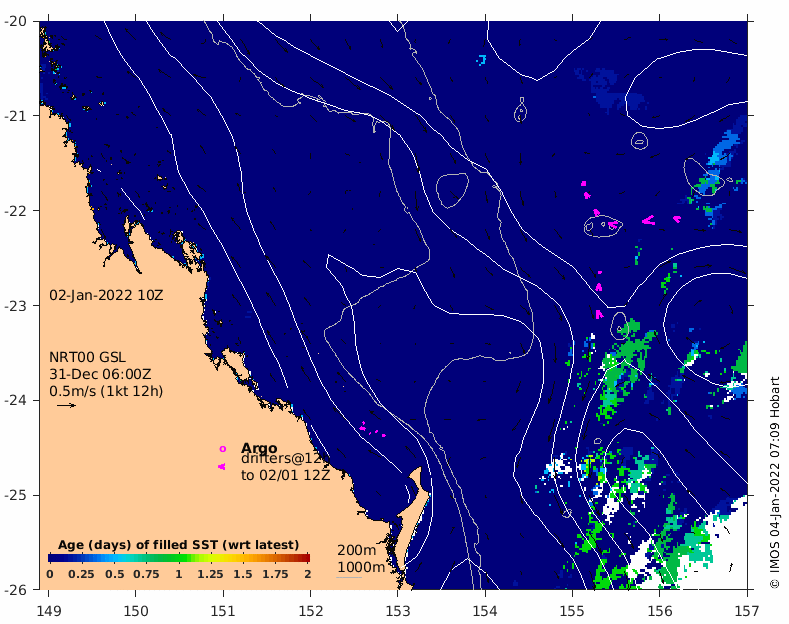
Task: Select the NRT00 GSL label
Action: point(87,357)
